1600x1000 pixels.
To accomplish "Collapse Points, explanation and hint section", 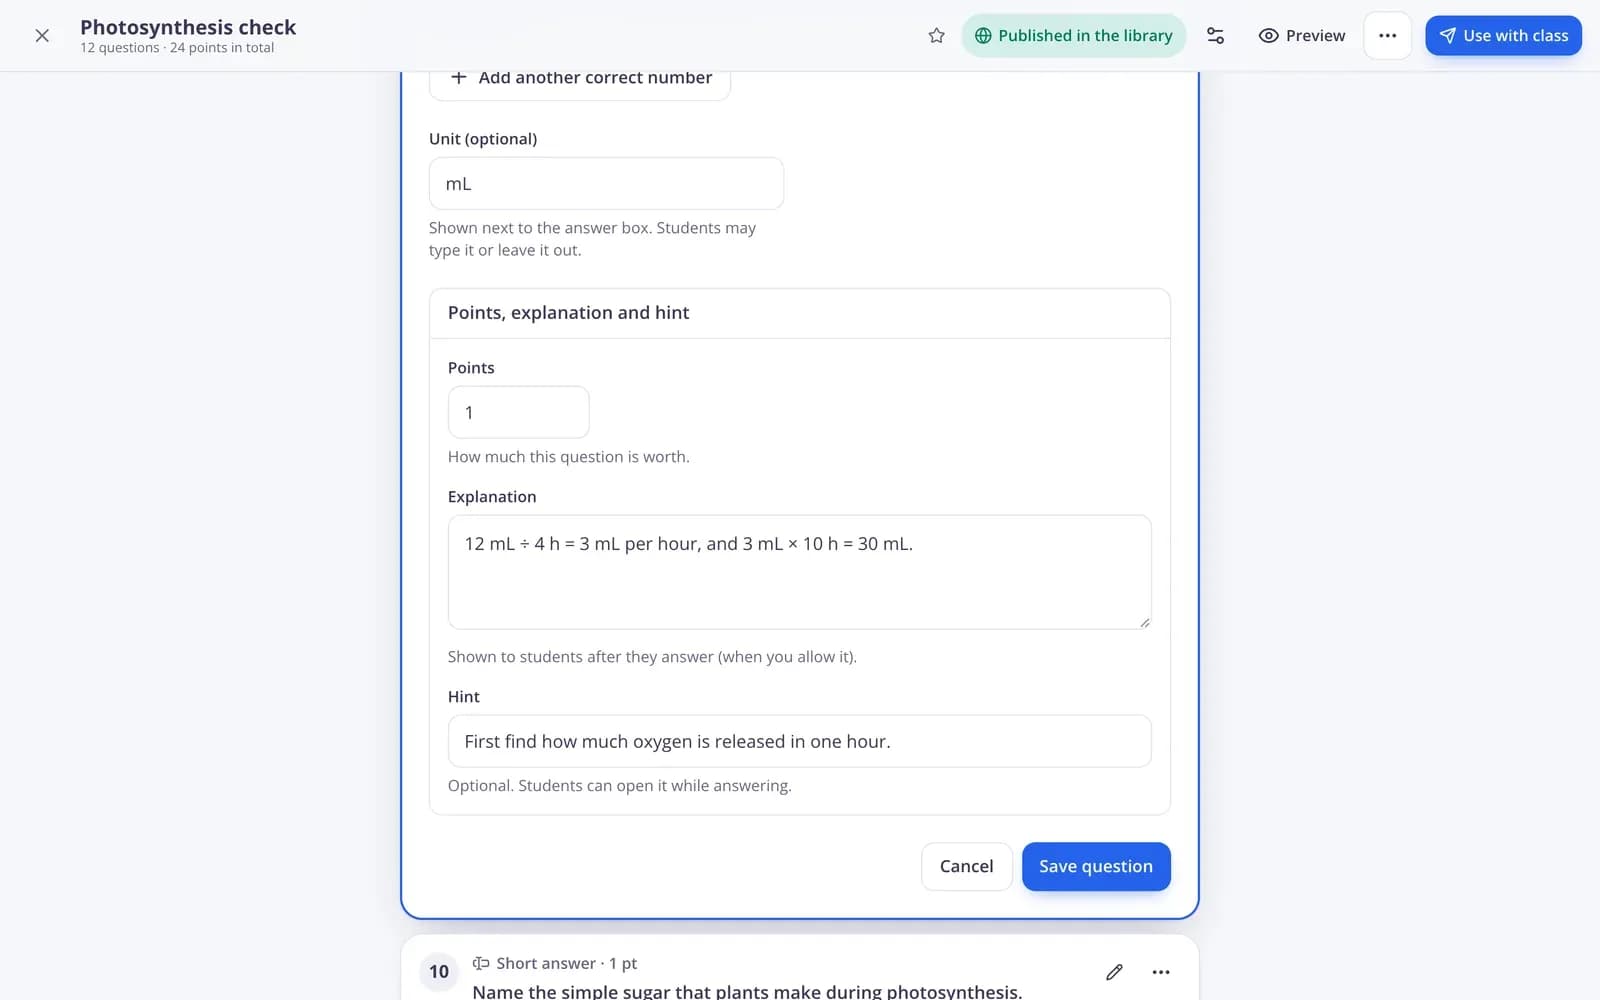I will click(800, 313).
